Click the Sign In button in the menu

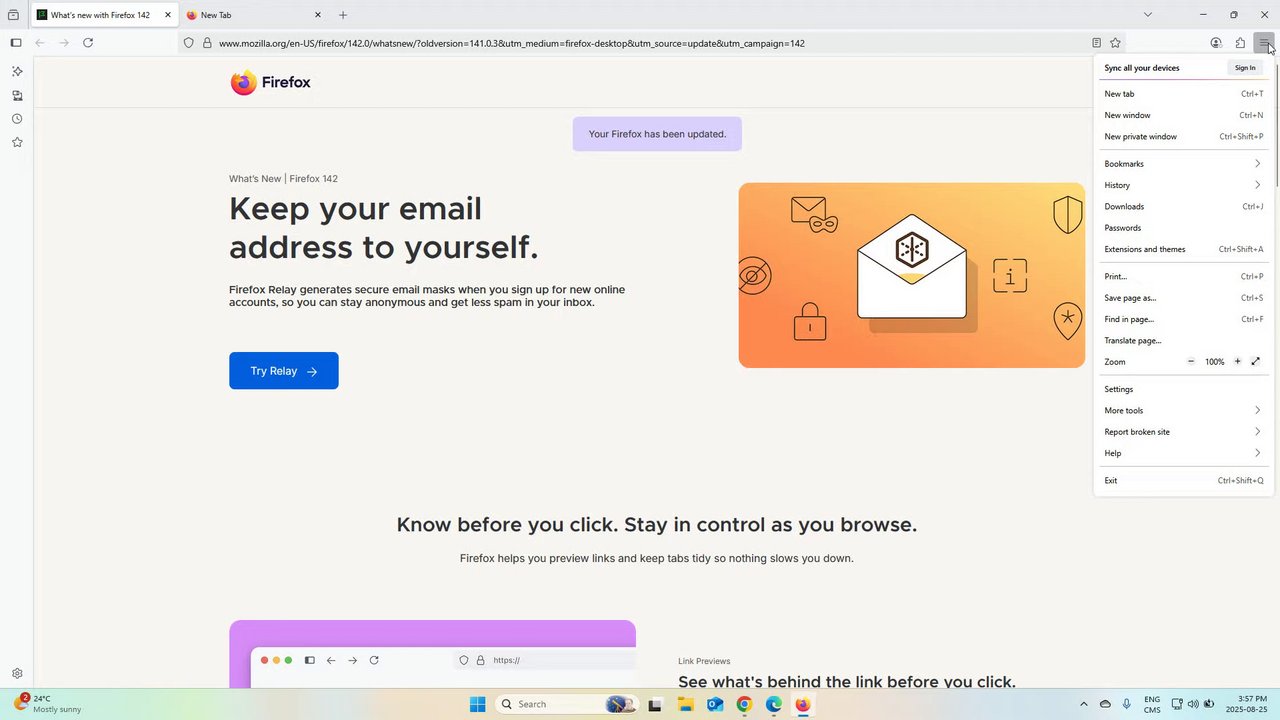pyautogui.click(x=1245, y=68)
